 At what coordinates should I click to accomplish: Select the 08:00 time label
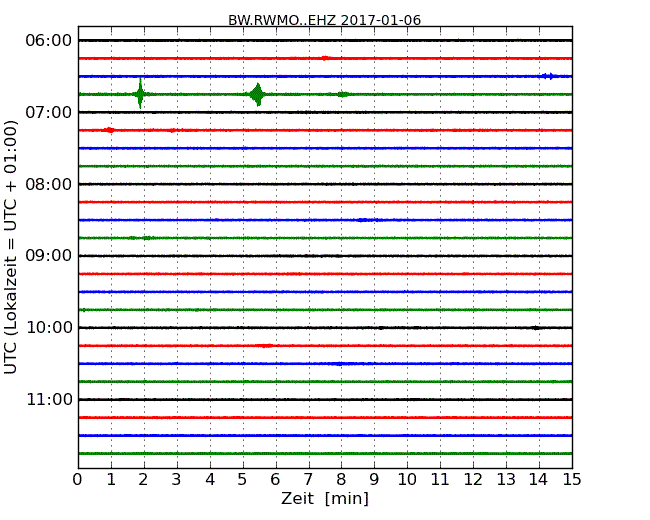pyautogui.click(x=49, y=184)
